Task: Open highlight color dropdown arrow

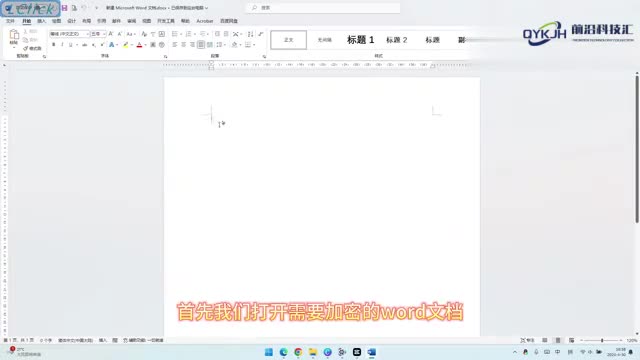Action: [x=132, y=44]
